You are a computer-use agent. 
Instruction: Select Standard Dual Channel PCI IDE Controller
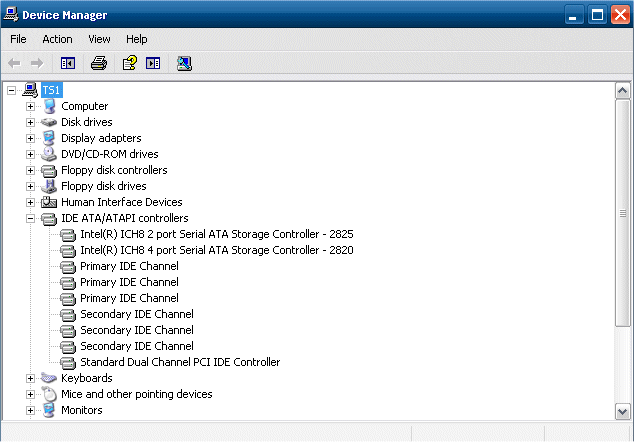(x=180, y=362)
